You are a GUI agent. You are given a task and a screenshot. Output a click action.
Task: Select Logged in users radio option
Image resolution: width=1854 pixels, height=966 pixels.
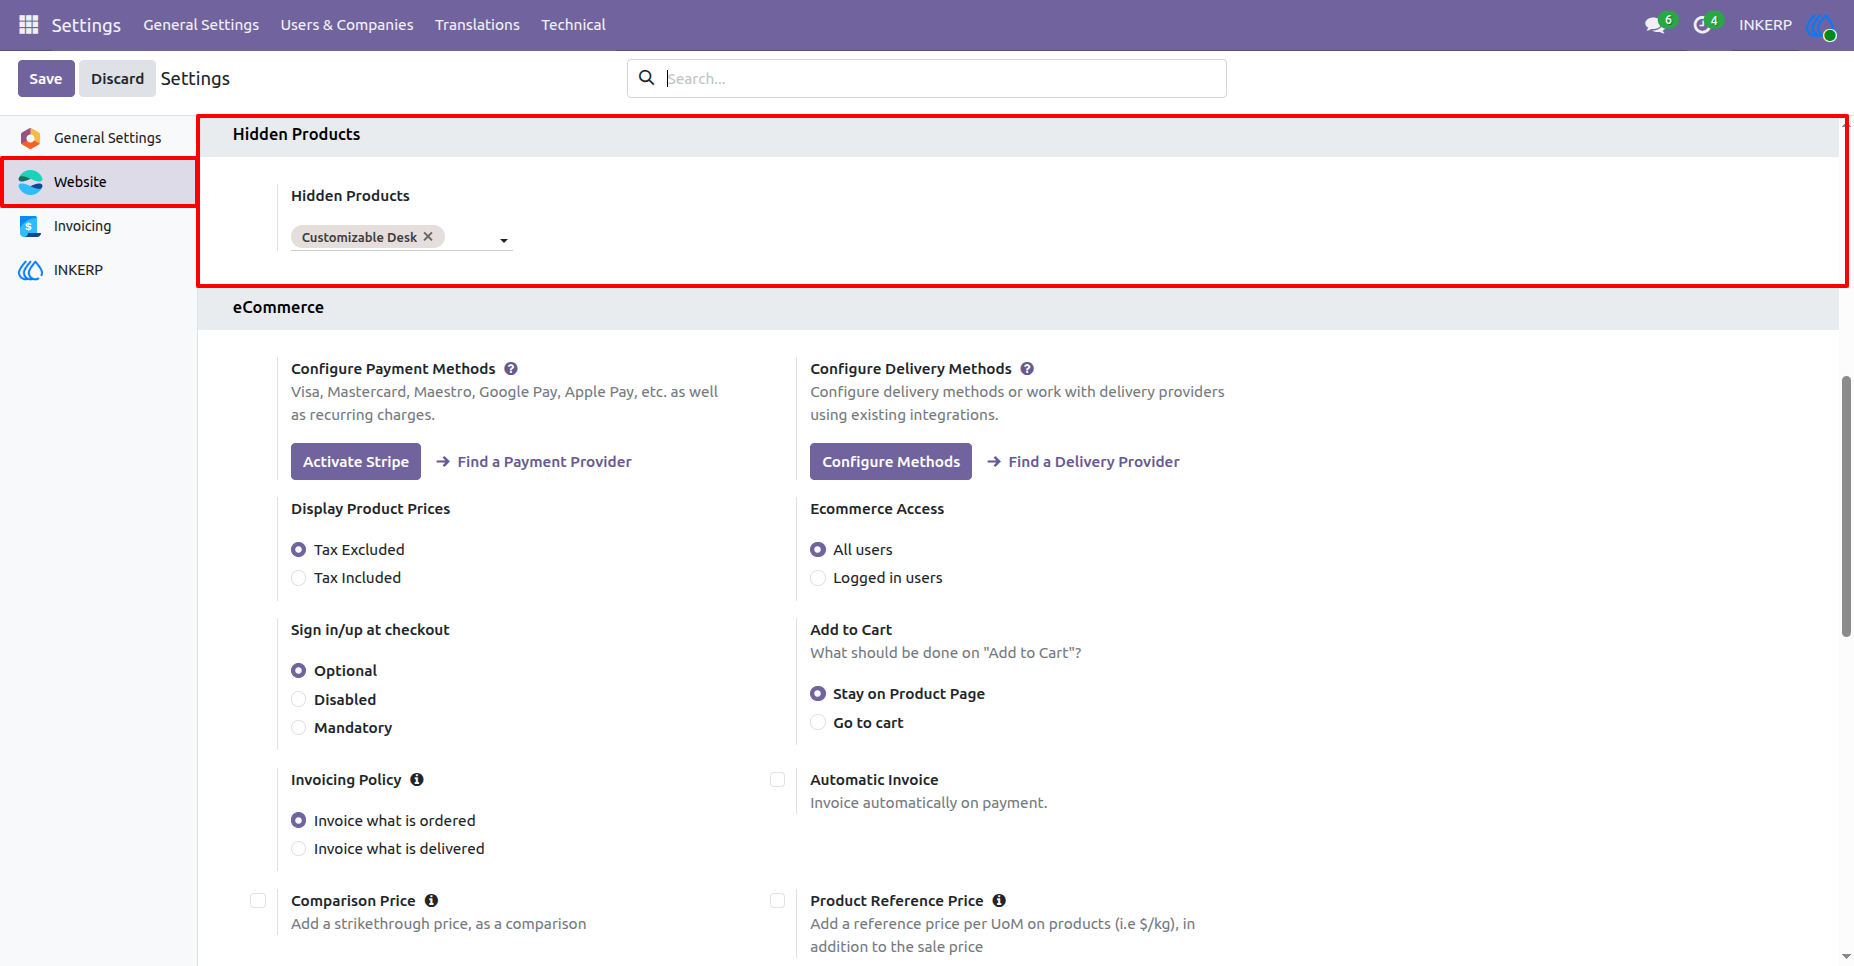click(x=818, y=578)
